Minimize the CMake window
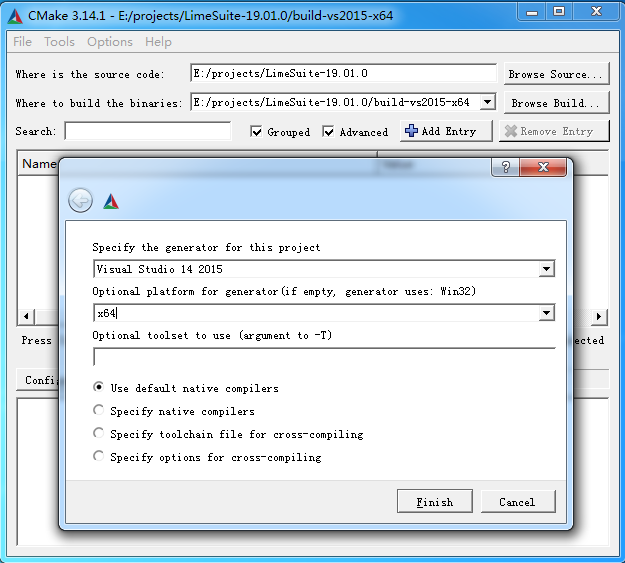The height and width of the screenshot is (563, 625). [532, 12]
